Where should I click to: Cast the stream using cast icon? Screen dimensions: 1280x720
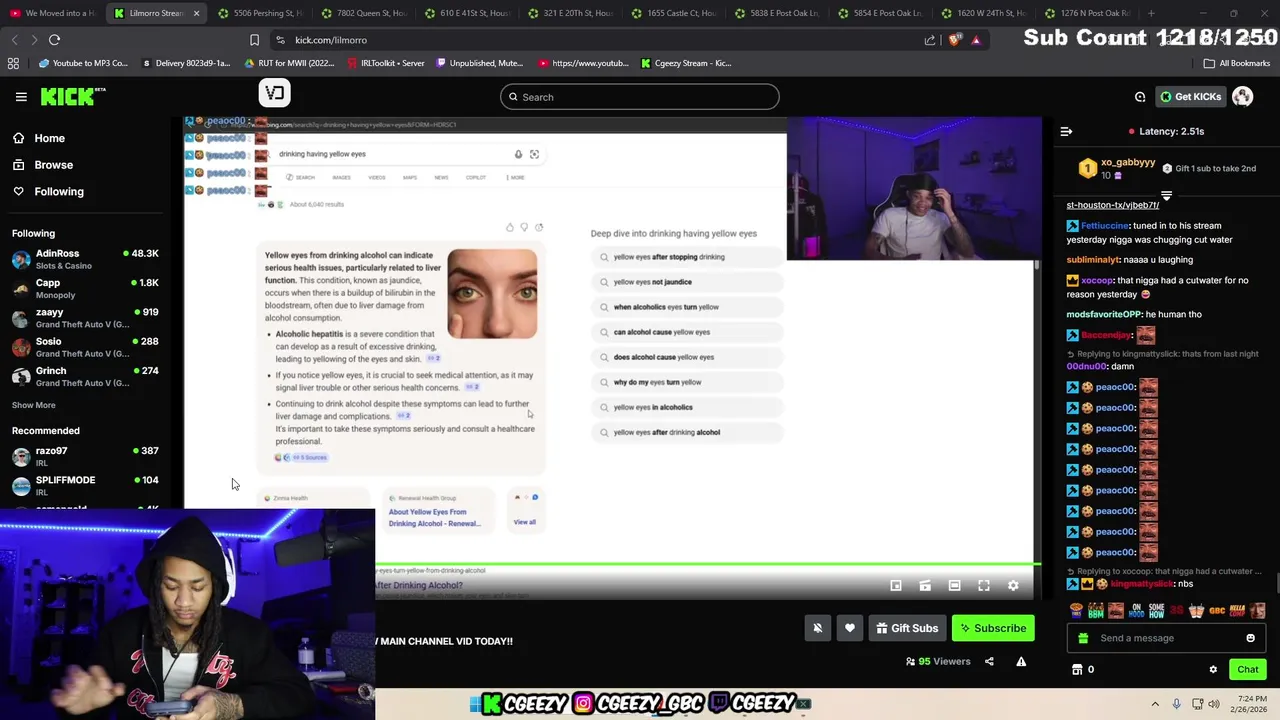925,586
